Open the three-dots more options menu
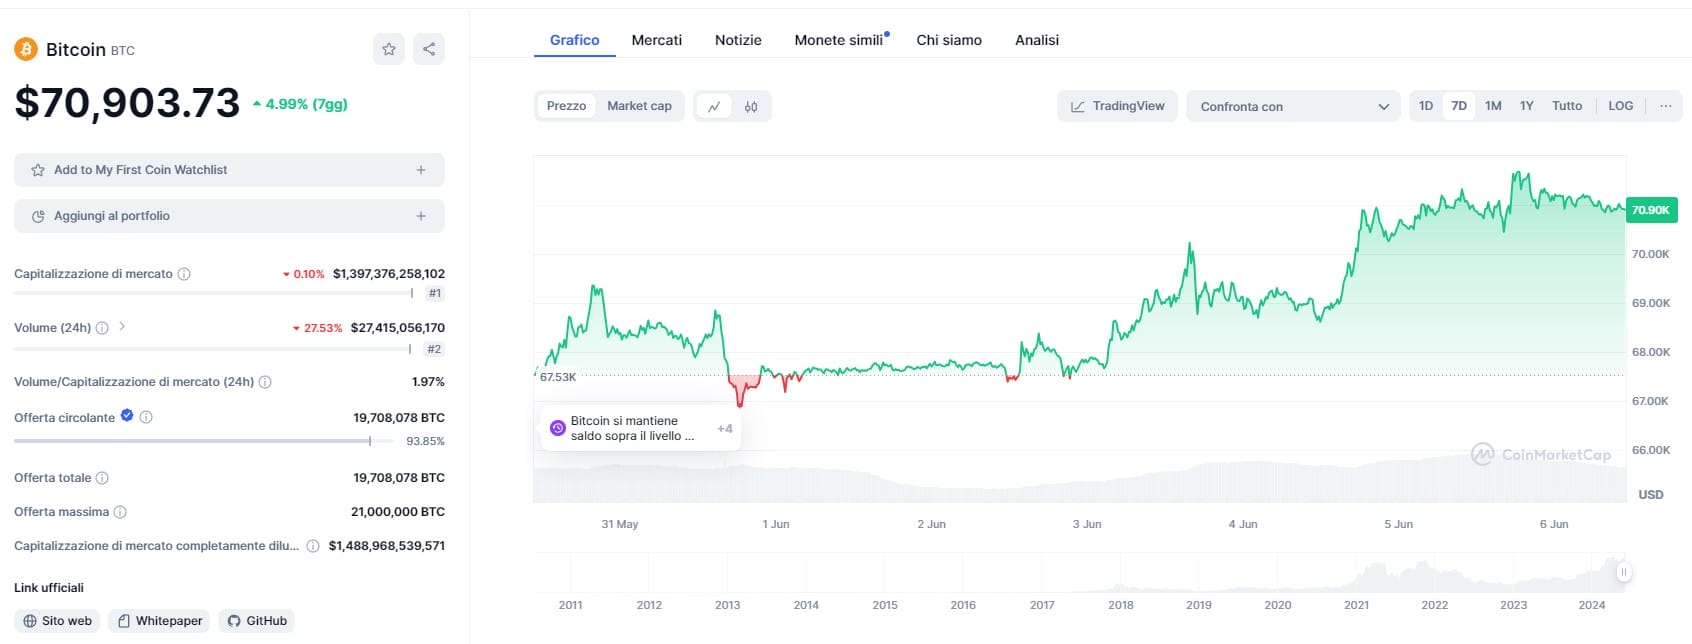The height and width of the screenshot is (644, 1692). tap(1665, 106)
